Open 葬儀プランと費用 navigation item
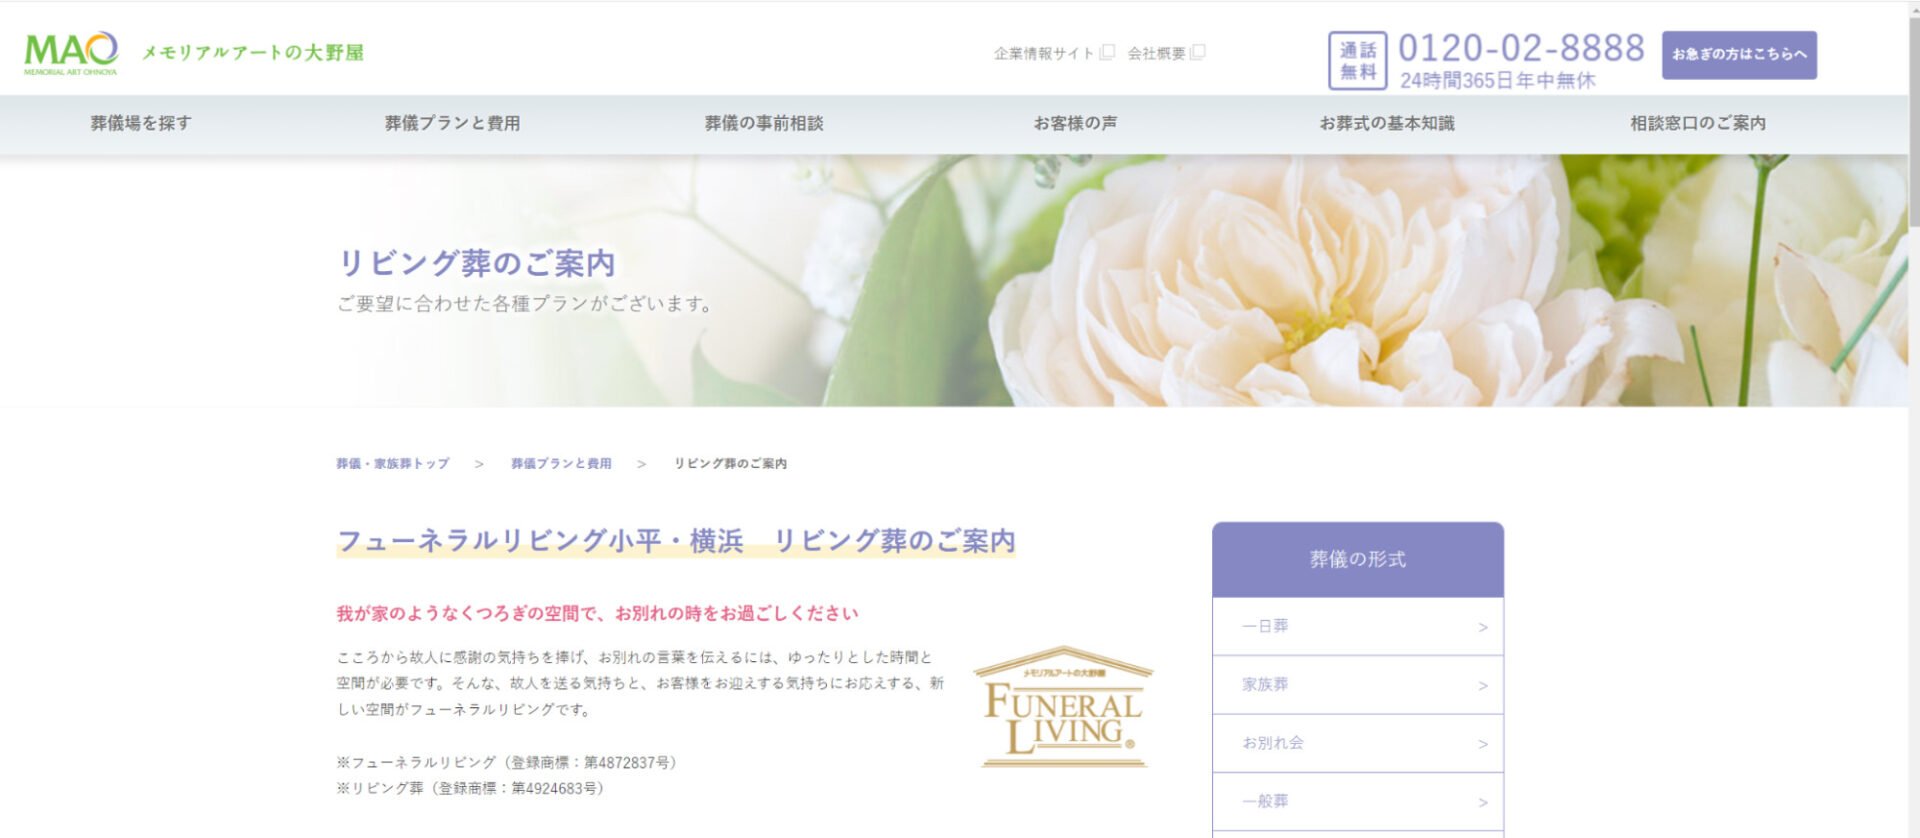Viewport: 1920px width, 838px height. click(x=452, y=123)
